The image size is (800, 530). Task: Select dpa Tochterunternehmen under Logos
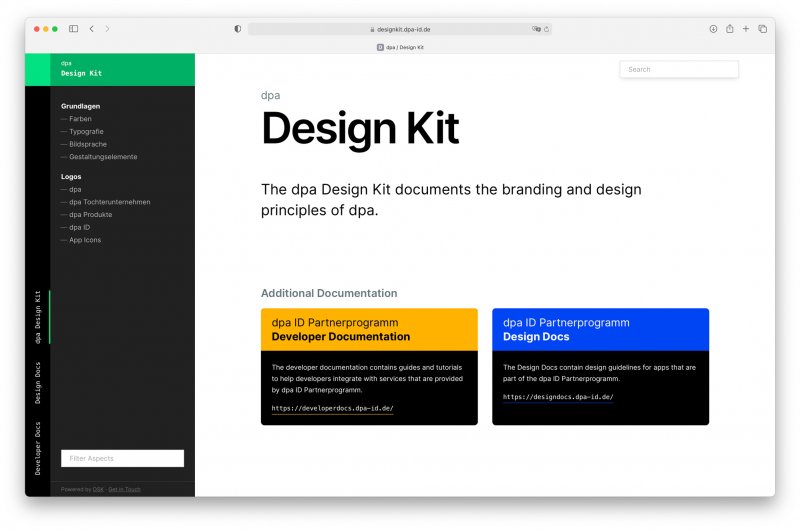tap(109, 202)
